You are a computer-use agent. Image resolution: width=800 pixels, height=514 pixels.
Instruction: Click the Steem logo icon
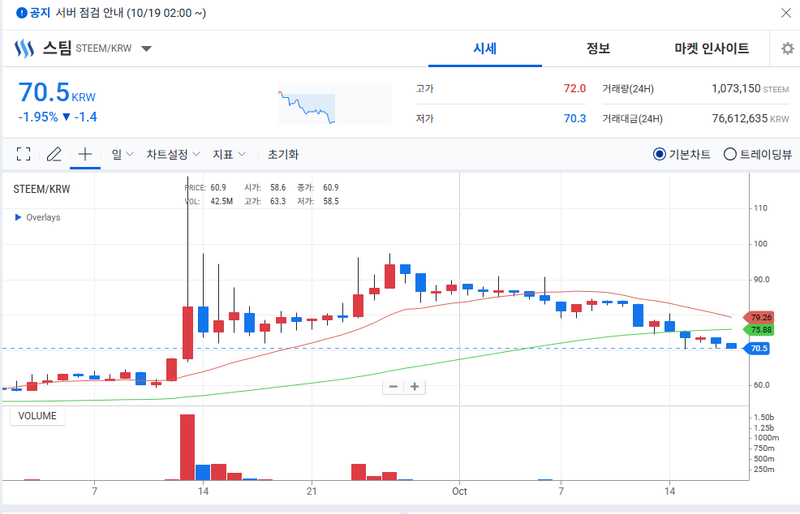(x=24, y=48)
